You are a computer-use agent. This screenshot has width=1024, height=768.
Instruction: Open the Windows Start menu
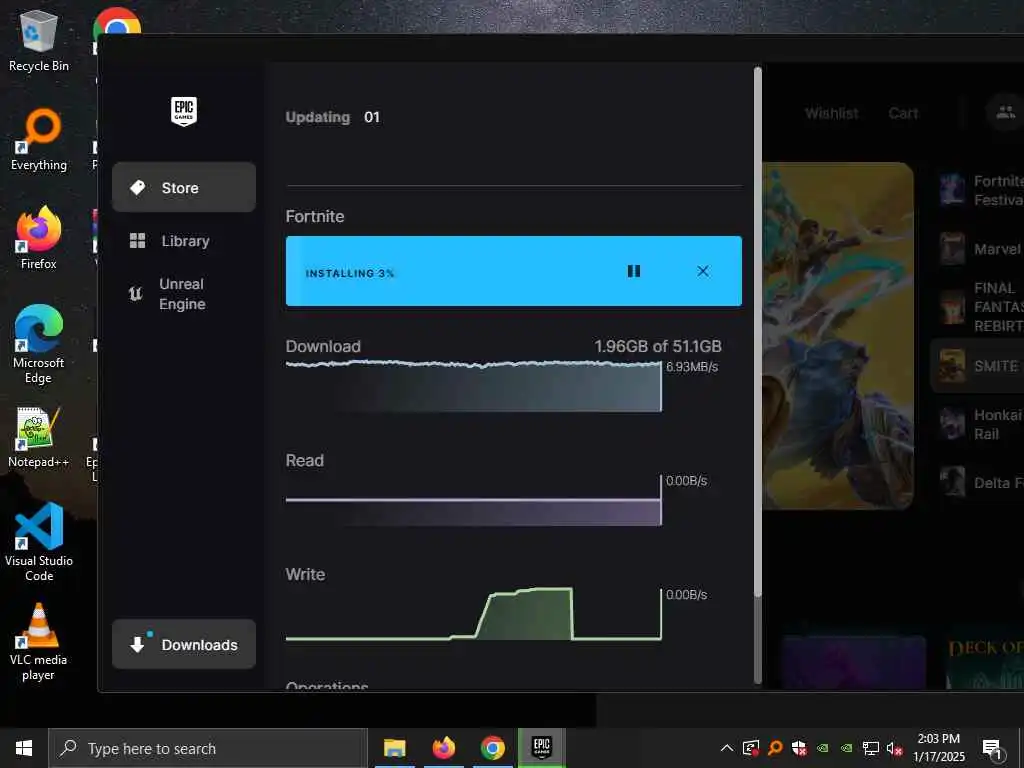coord(24,748)
